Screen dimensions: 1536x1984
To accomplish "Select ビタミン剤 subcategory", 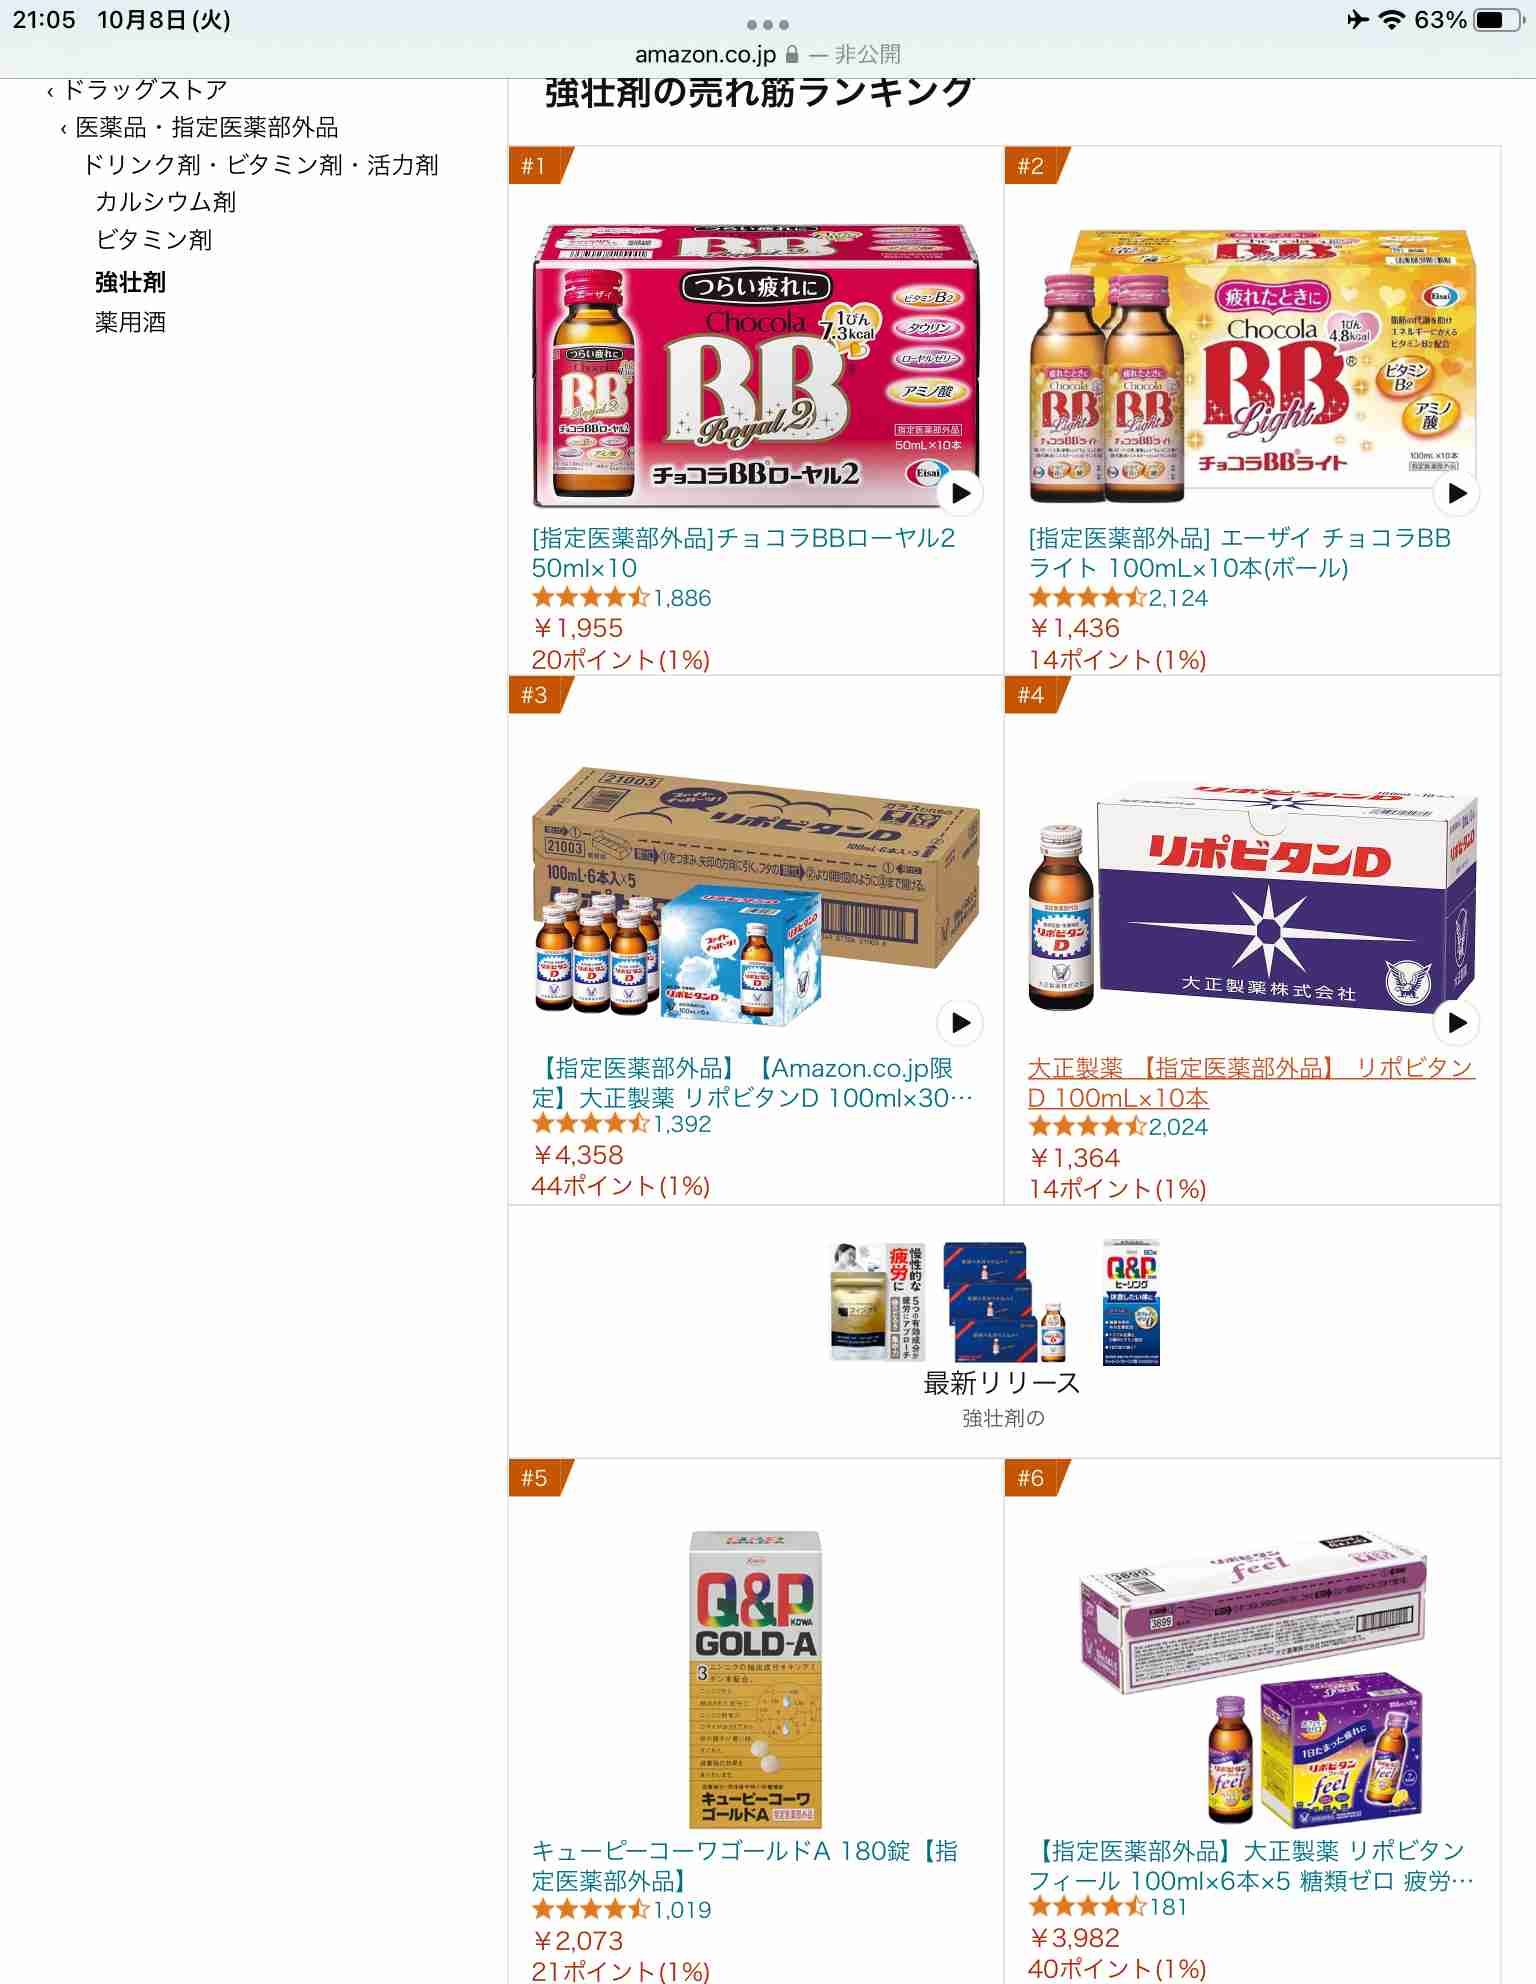I will (x=154, y=240).
